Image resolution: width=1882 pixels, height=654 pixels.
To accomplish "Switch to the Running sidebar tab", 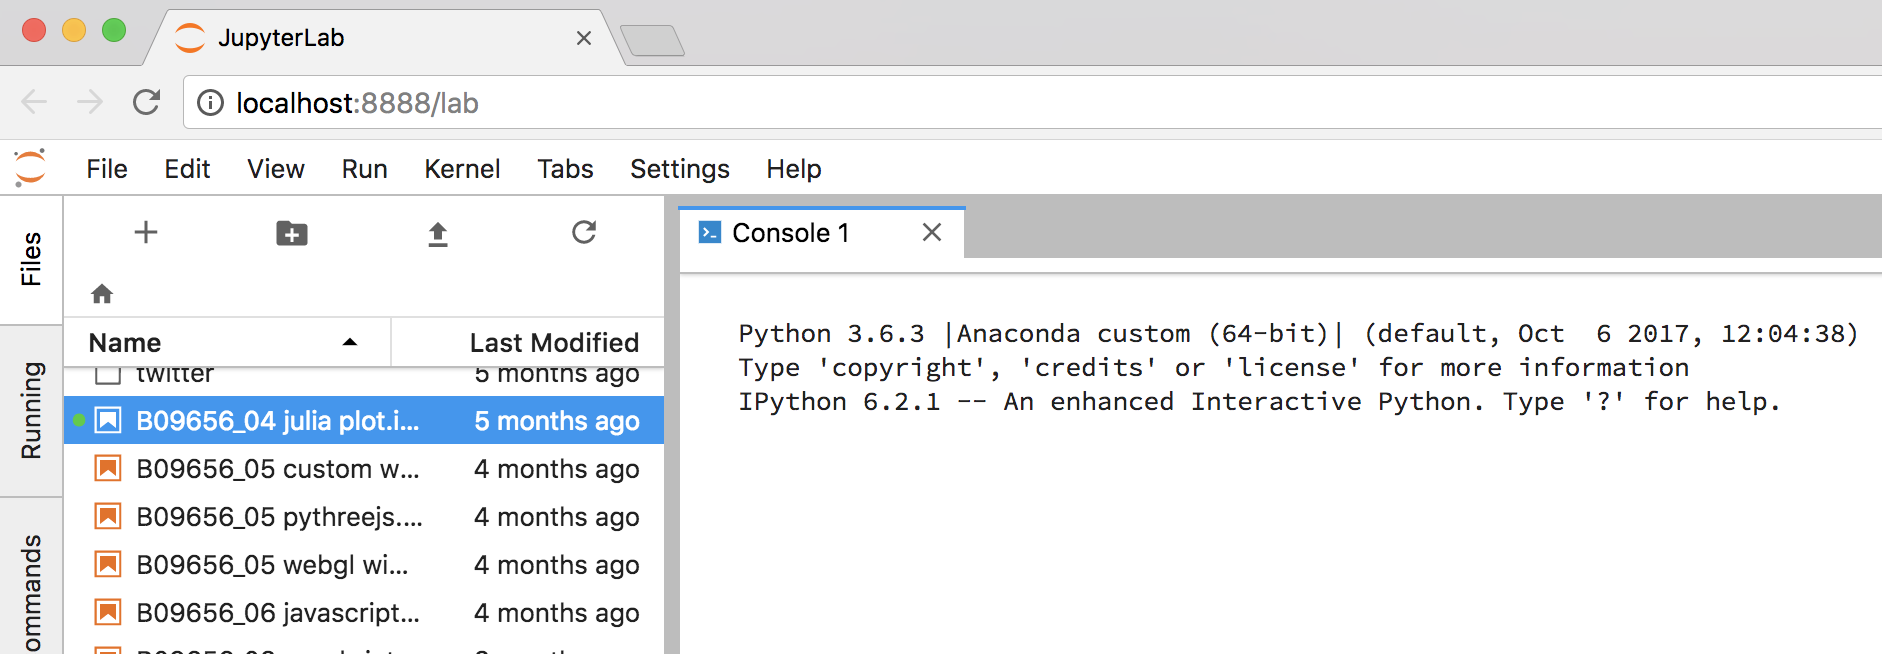I will 31,411.
